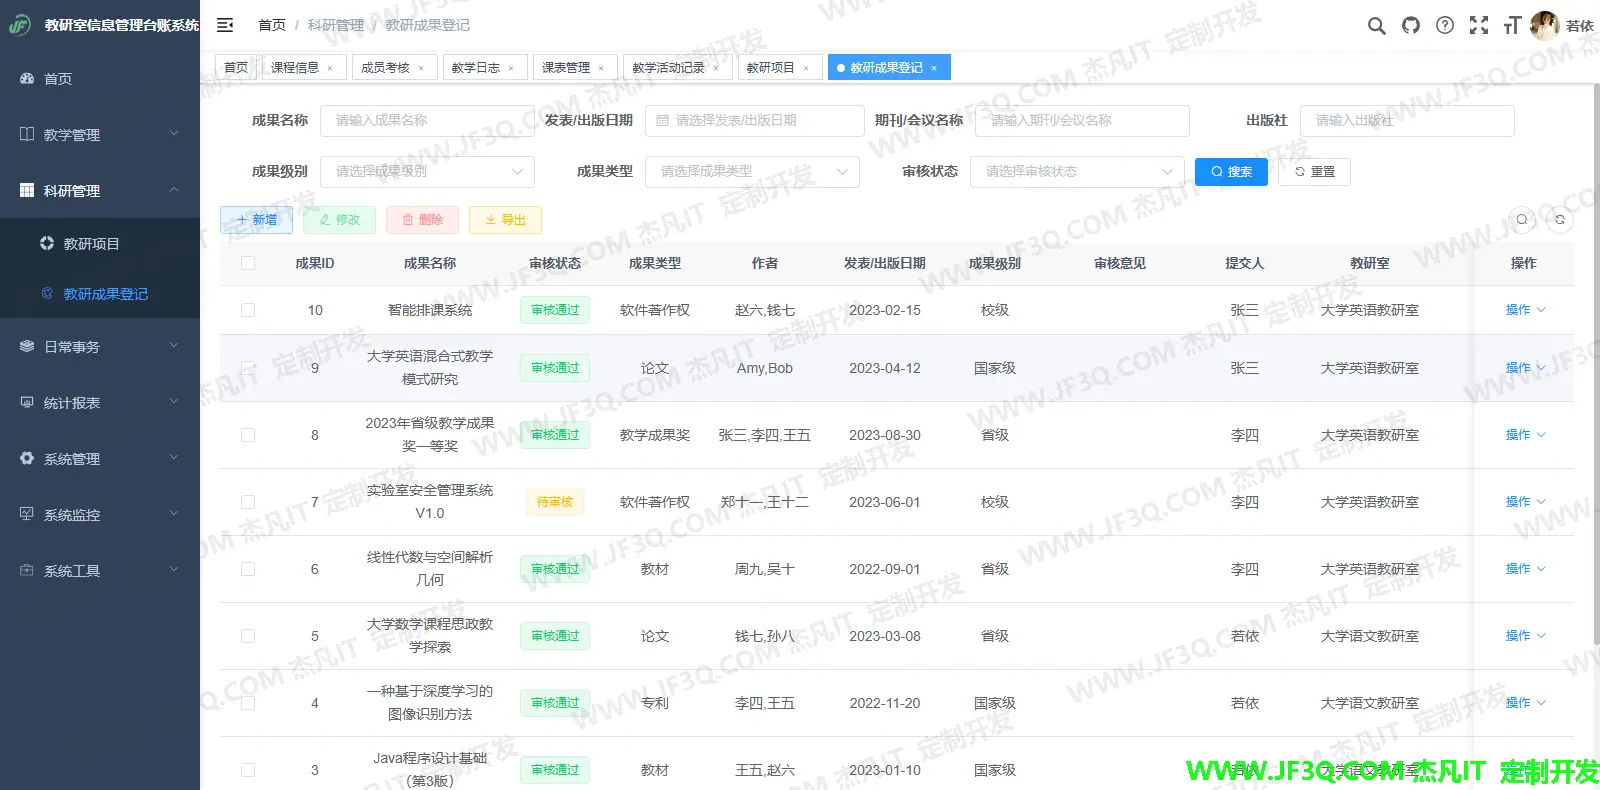Check the row for 2023年省级教学成果奖一等奖
Image resolution: width=1600 pixels, height=790 pixels.
tap(248, 435)
